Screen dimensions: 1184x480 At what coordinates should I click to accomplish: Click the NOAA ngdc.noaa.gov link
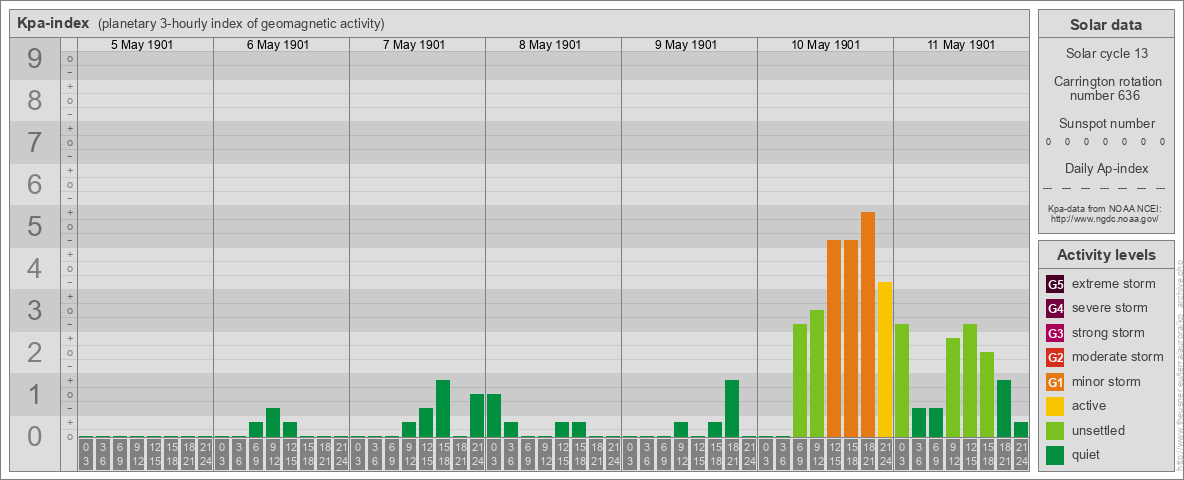pos(1105,218)
